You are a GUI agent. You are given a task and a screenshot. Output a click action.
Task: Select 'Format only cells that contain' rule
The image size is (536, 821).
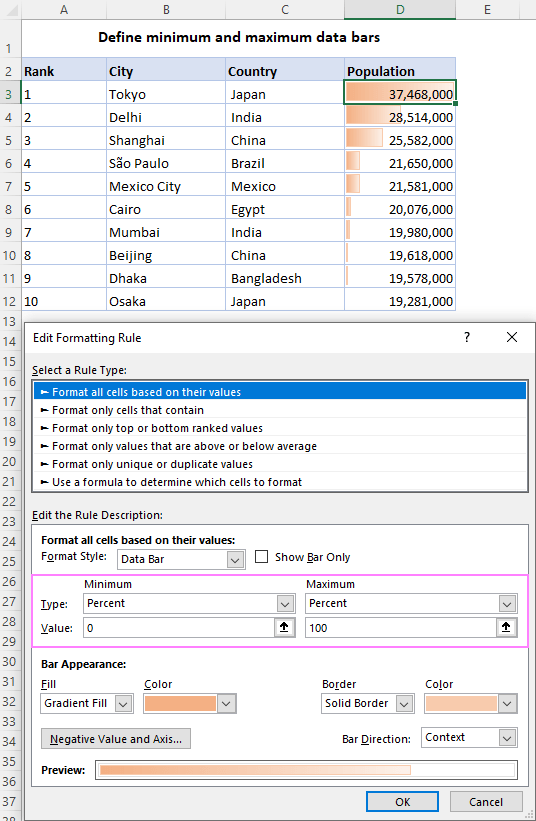[280, 410]
